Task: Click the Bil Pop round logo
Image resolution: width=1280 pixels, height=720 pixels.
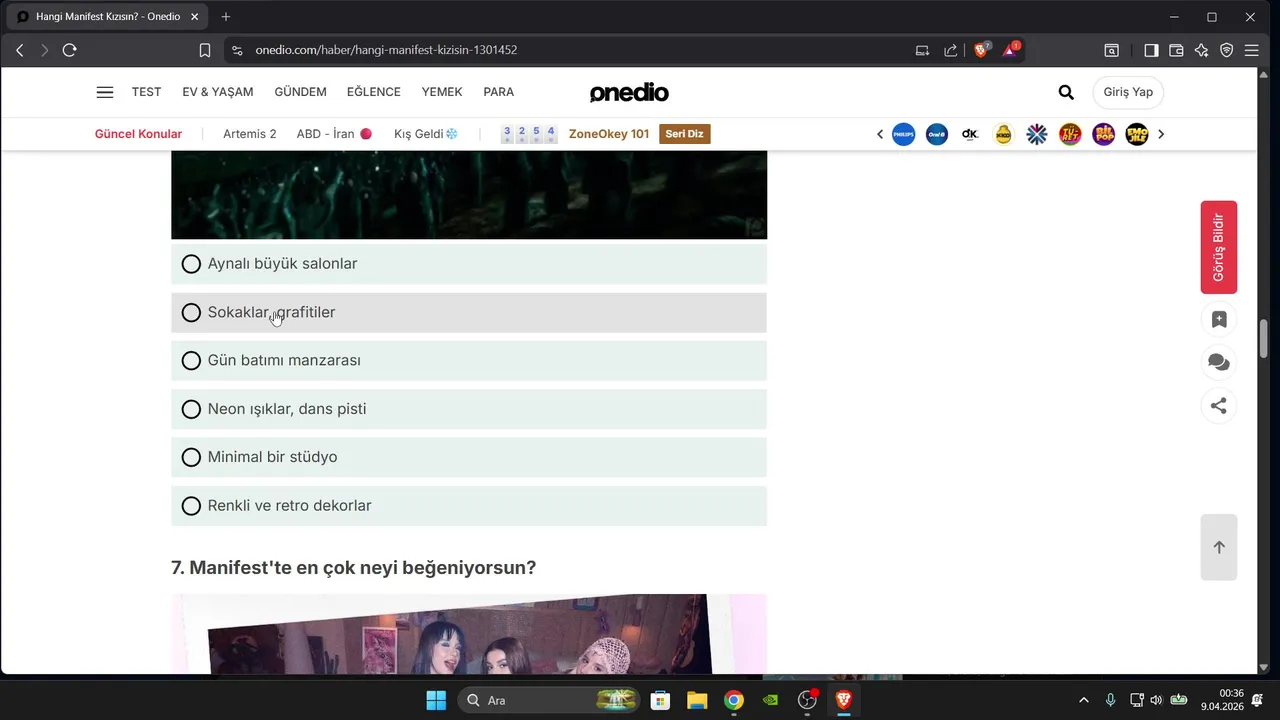Action: coord(1104,134)
